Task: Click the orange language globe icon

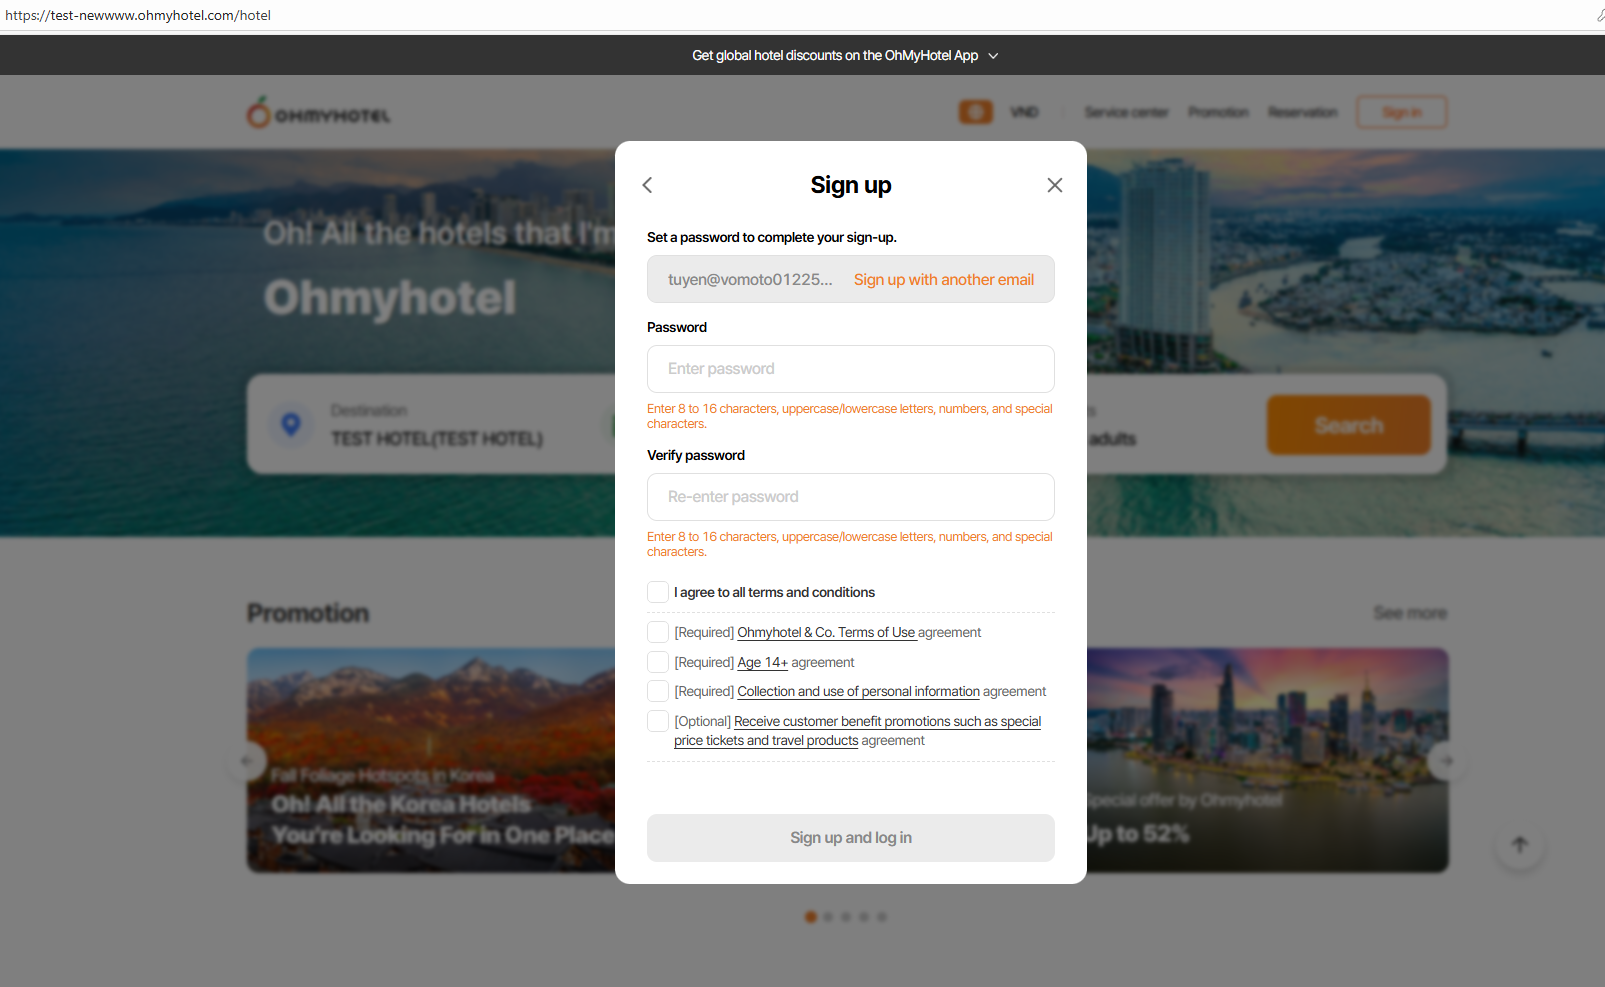Action: [x=976, y=112]
